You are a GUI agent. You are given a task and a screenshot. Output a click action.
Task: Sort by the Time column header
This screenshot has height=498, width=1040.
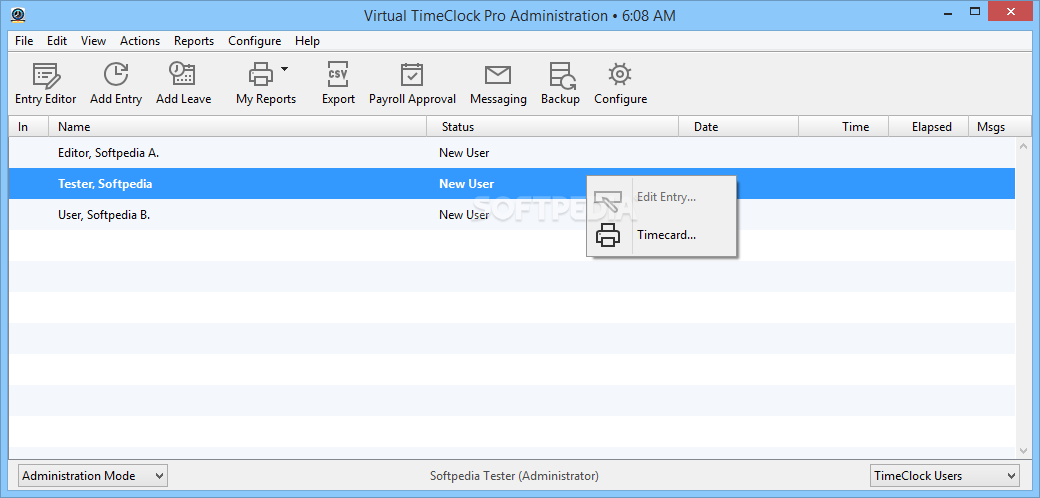(844, 127)
